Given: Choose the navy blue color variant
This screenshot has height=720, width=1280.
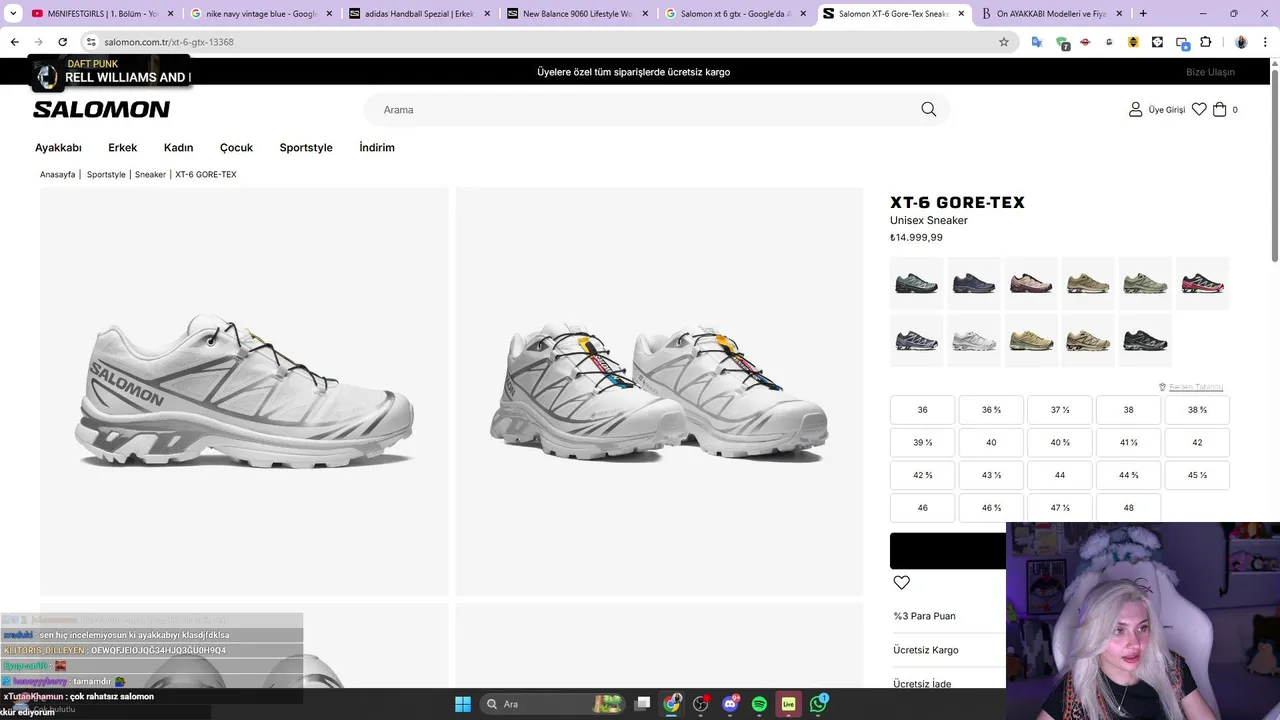Looking at the screenshot, I should click(974, 283).
